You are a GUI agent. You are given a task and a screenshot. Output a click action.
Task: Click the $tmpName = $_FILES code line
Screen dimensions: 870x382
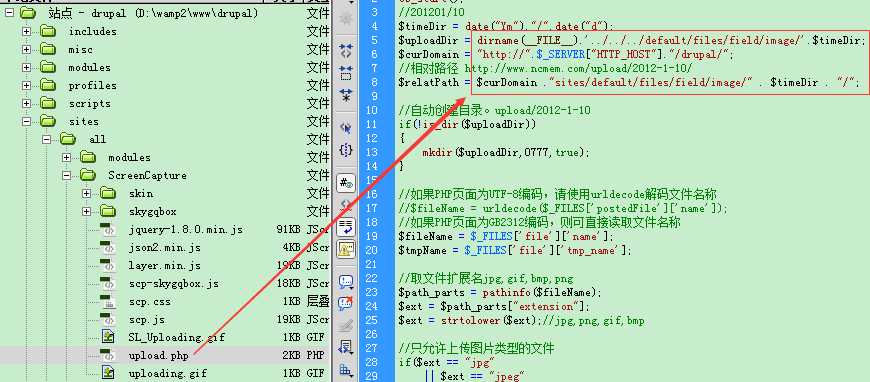tap(515, 250)
